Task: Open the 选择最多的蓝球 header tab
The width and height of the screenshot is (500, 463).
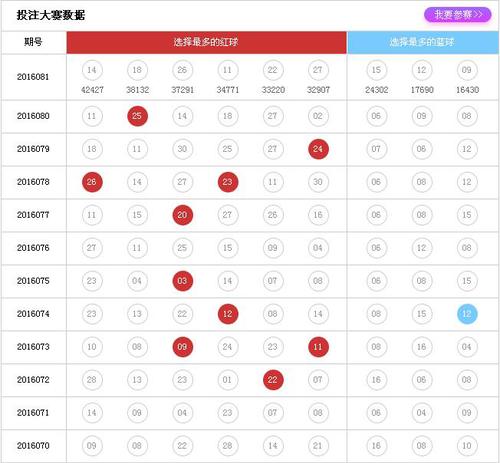Action: click(423, 42)
